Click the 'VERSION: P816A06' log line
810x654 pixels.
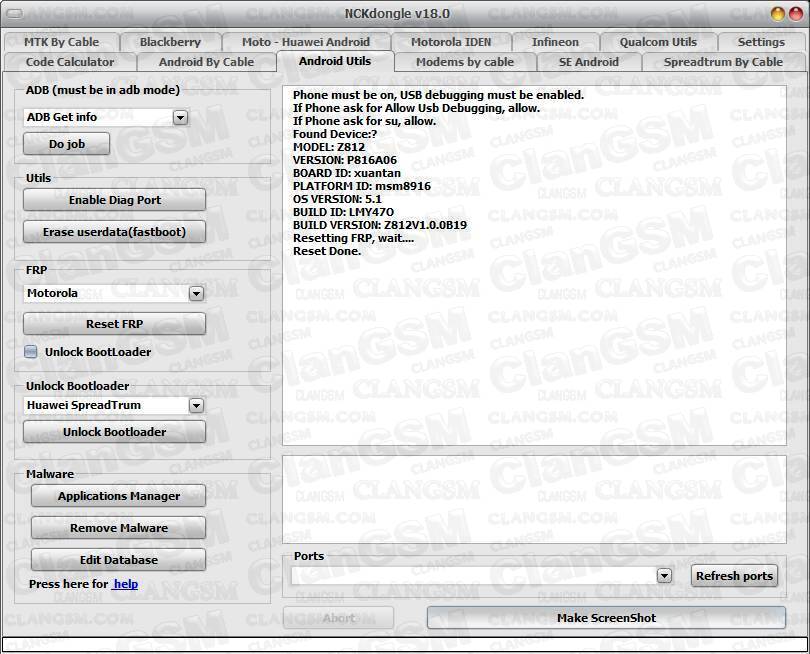point(345,160)
